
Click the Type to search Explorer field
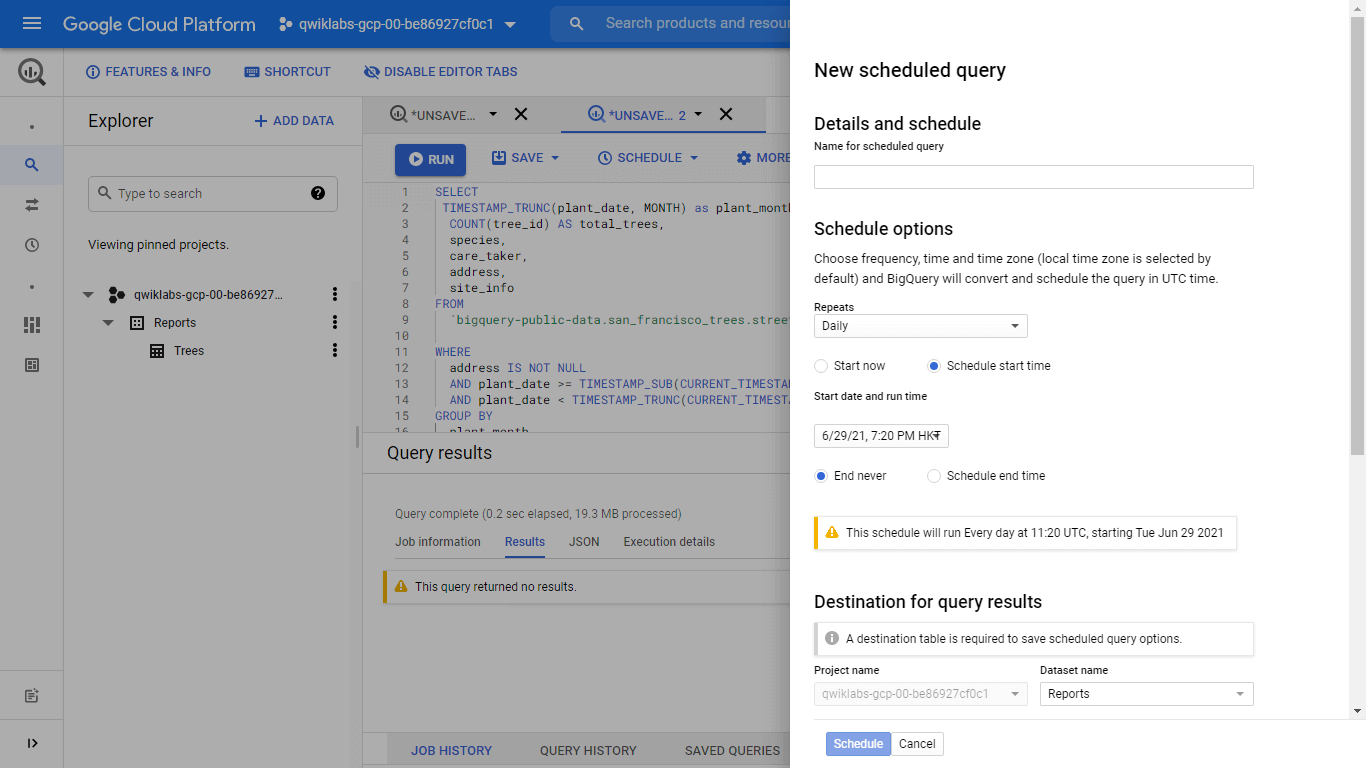click(x=213, y=194)
